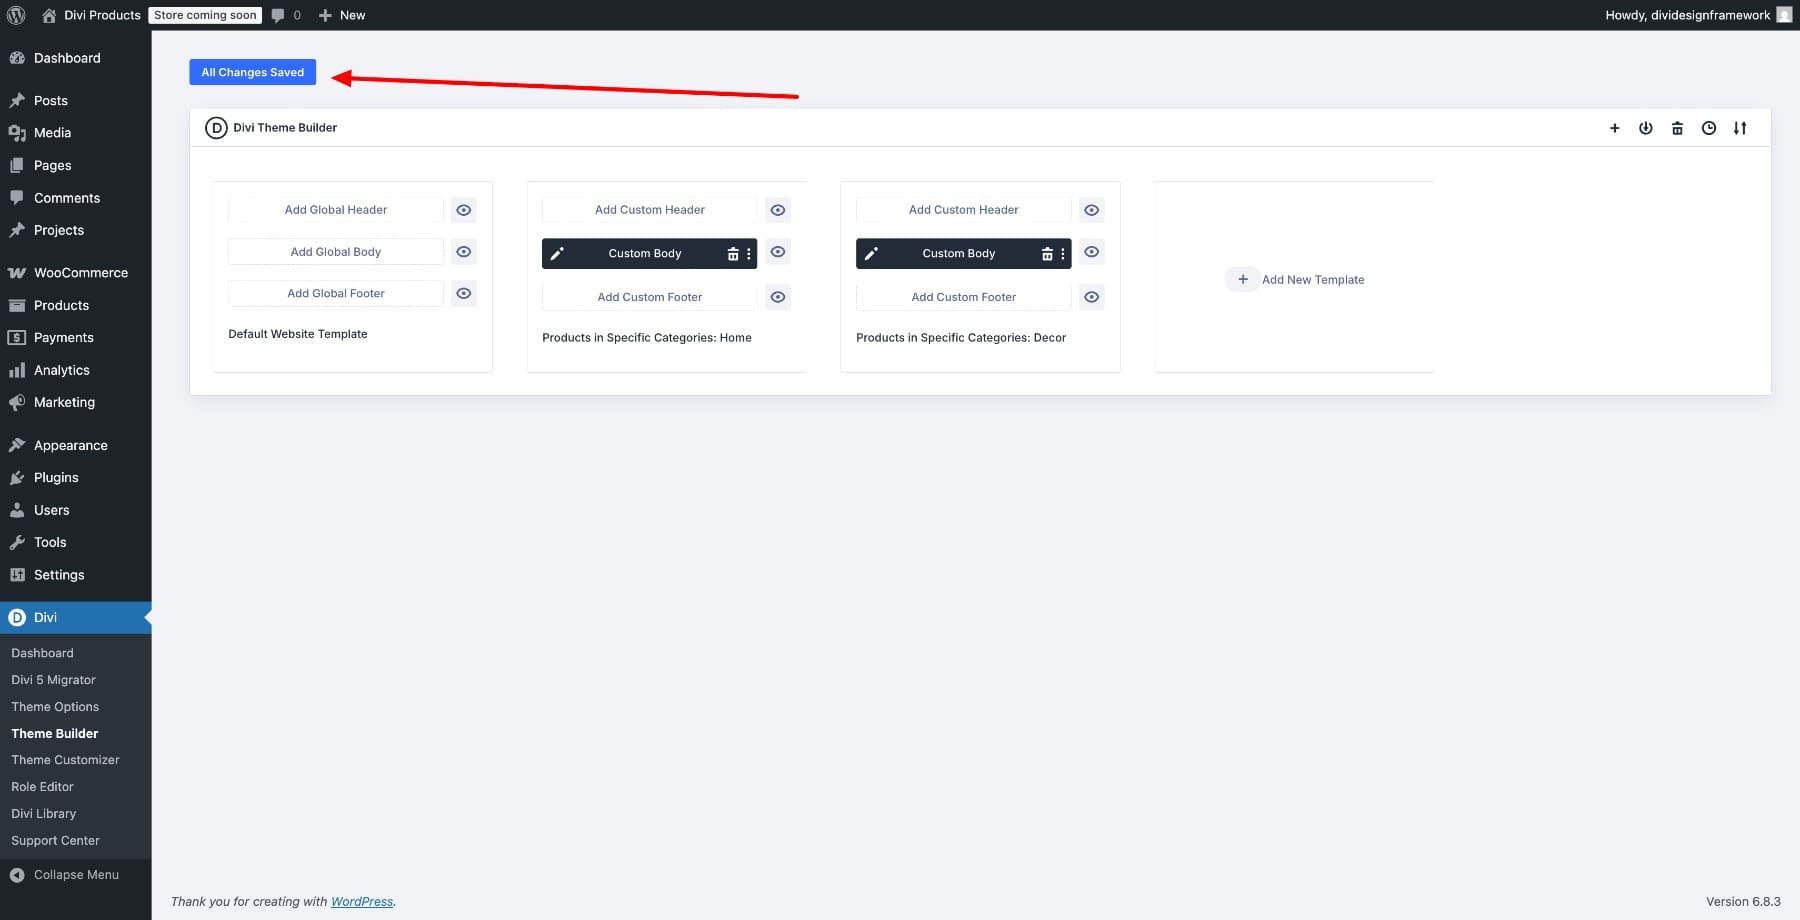View Analytics in sidebar
Screen dimensions: 1800x920
62,370
